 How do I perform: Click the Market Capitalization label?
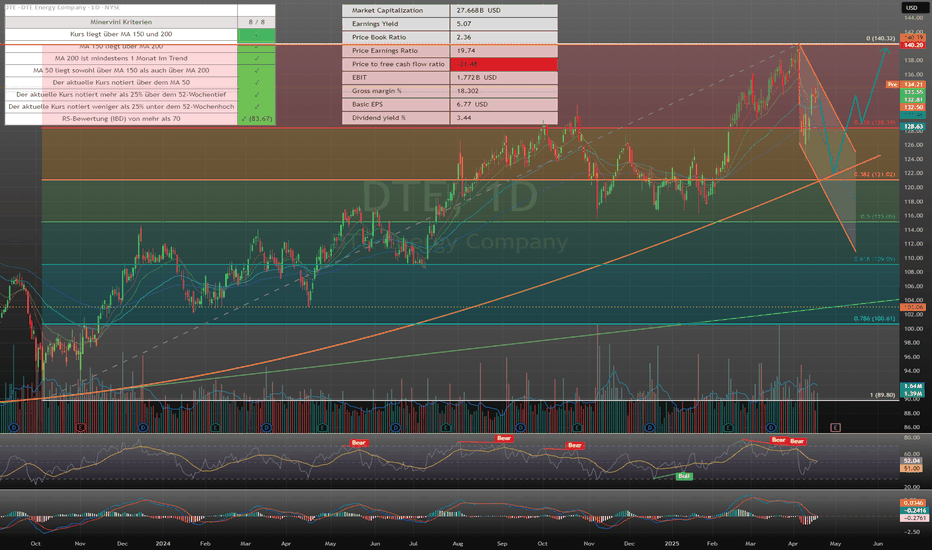click(388, 11)
